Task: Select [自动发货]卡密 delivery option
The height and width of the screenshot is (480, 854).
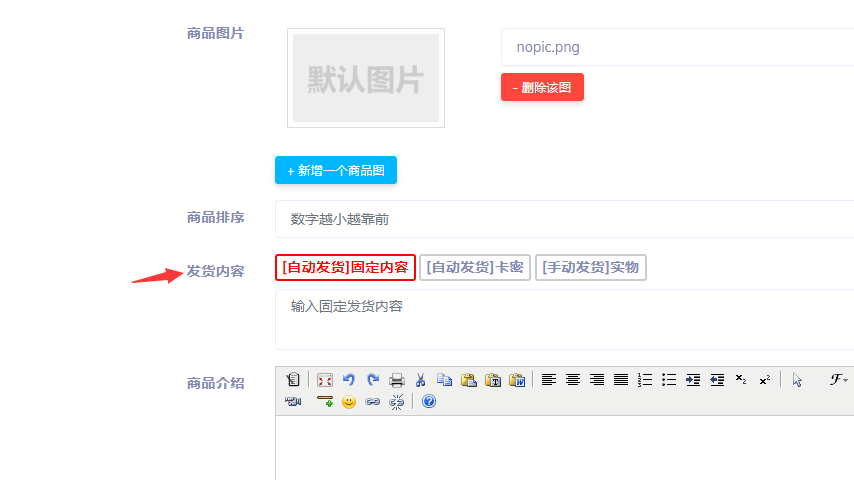Action: [x=475, y=268]
